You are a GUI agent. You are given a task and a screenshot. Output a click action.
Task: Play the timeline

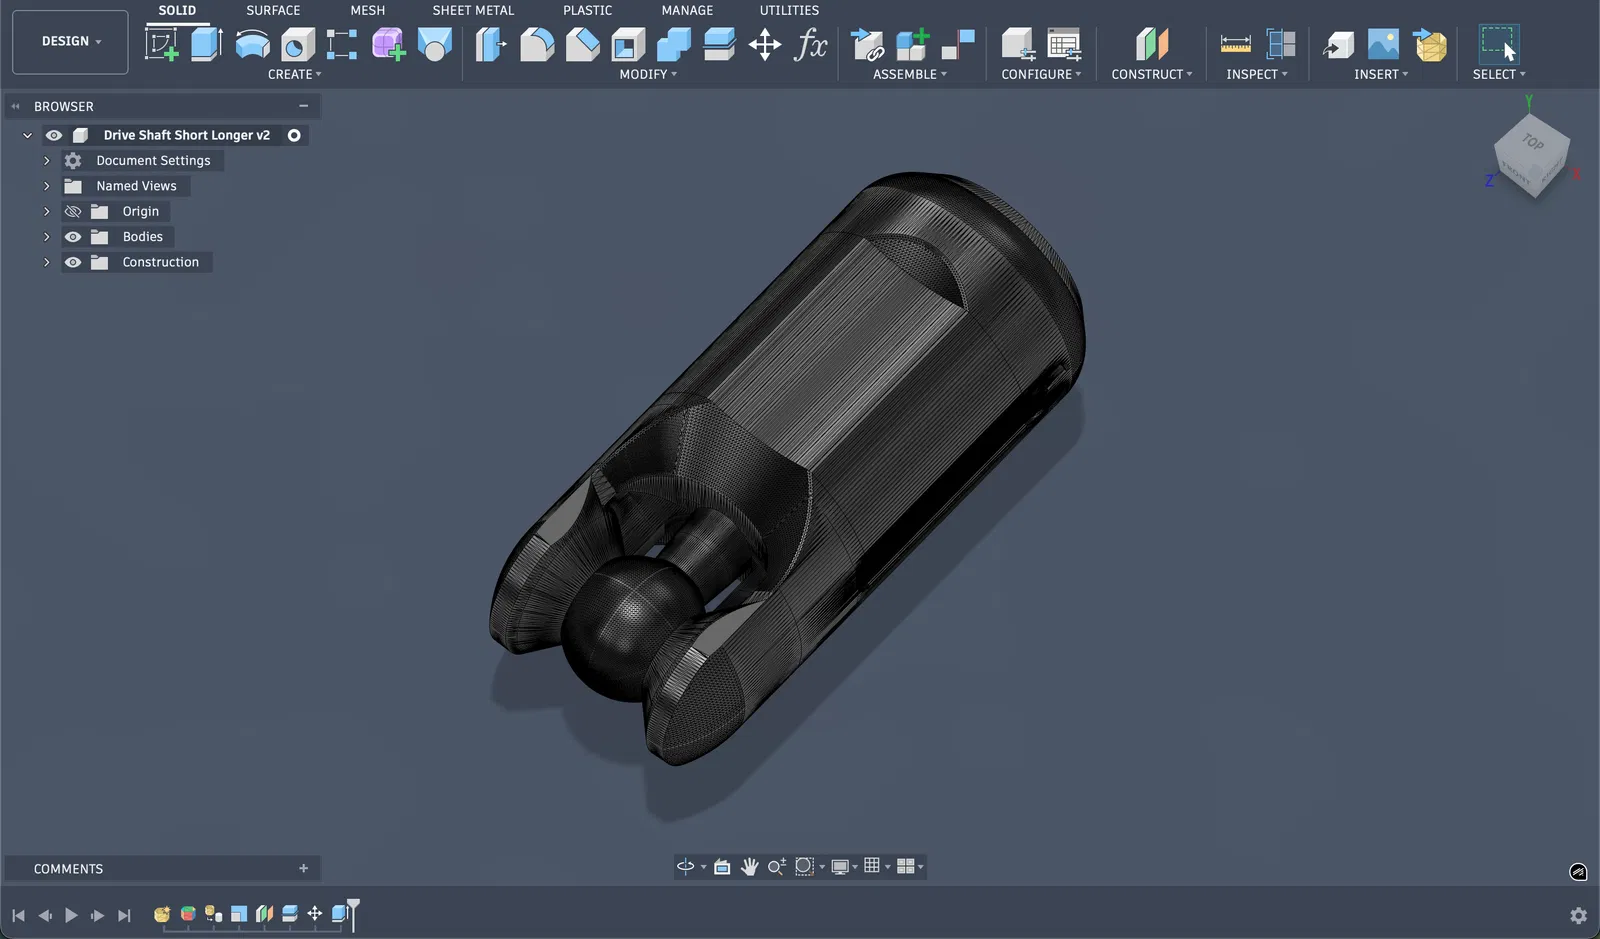pyautogui.click(x=71, y=915)
